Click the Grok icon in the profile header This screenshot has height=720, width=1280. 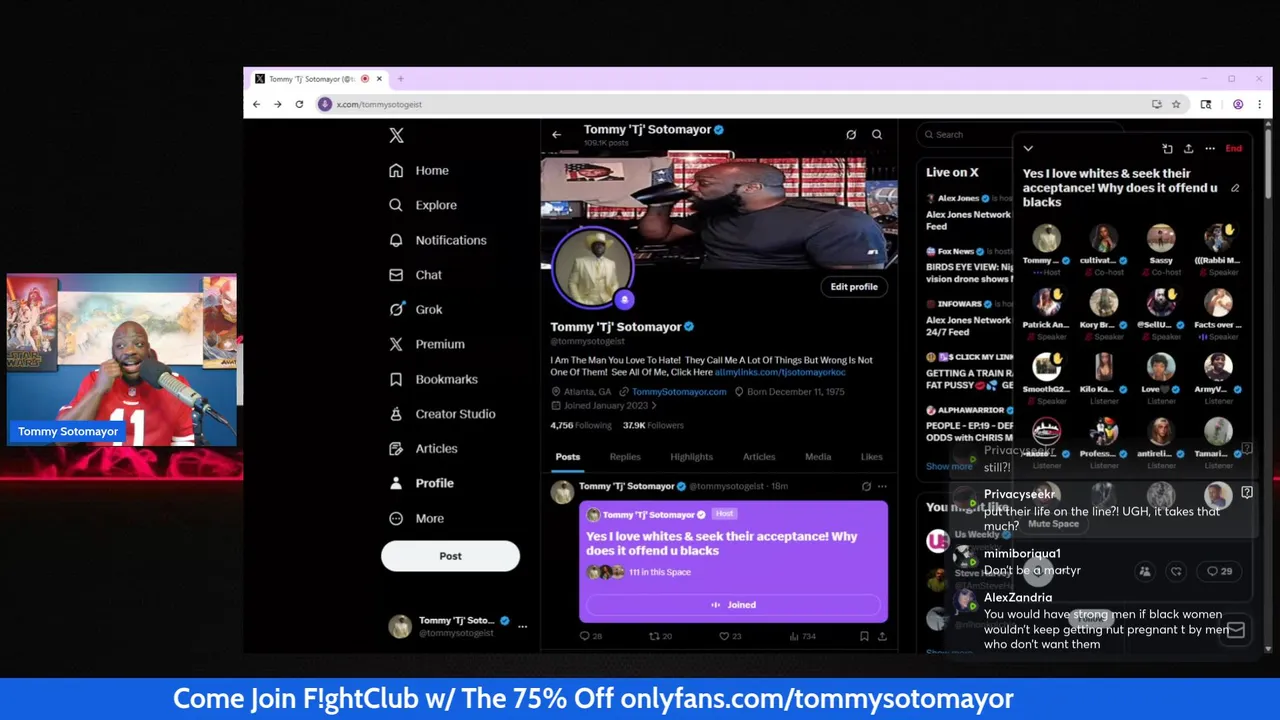[851, 135]
